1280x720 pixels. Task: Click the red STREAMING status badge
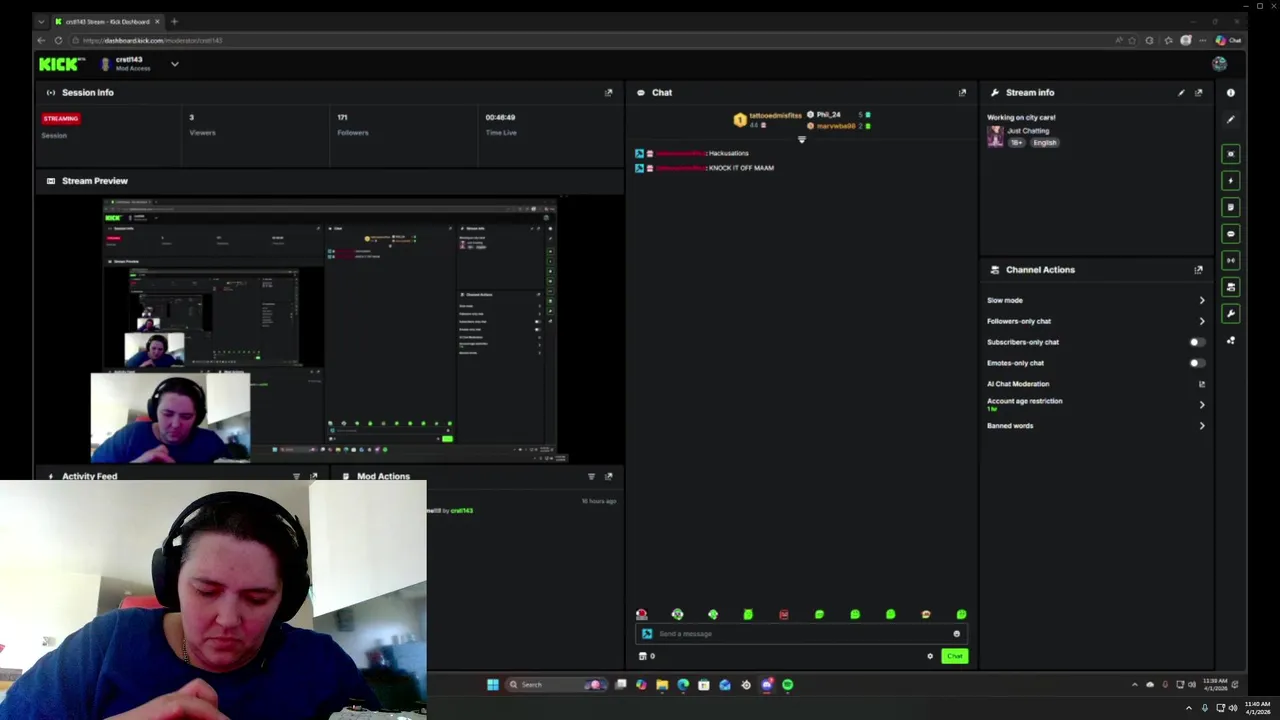[61, 119]
